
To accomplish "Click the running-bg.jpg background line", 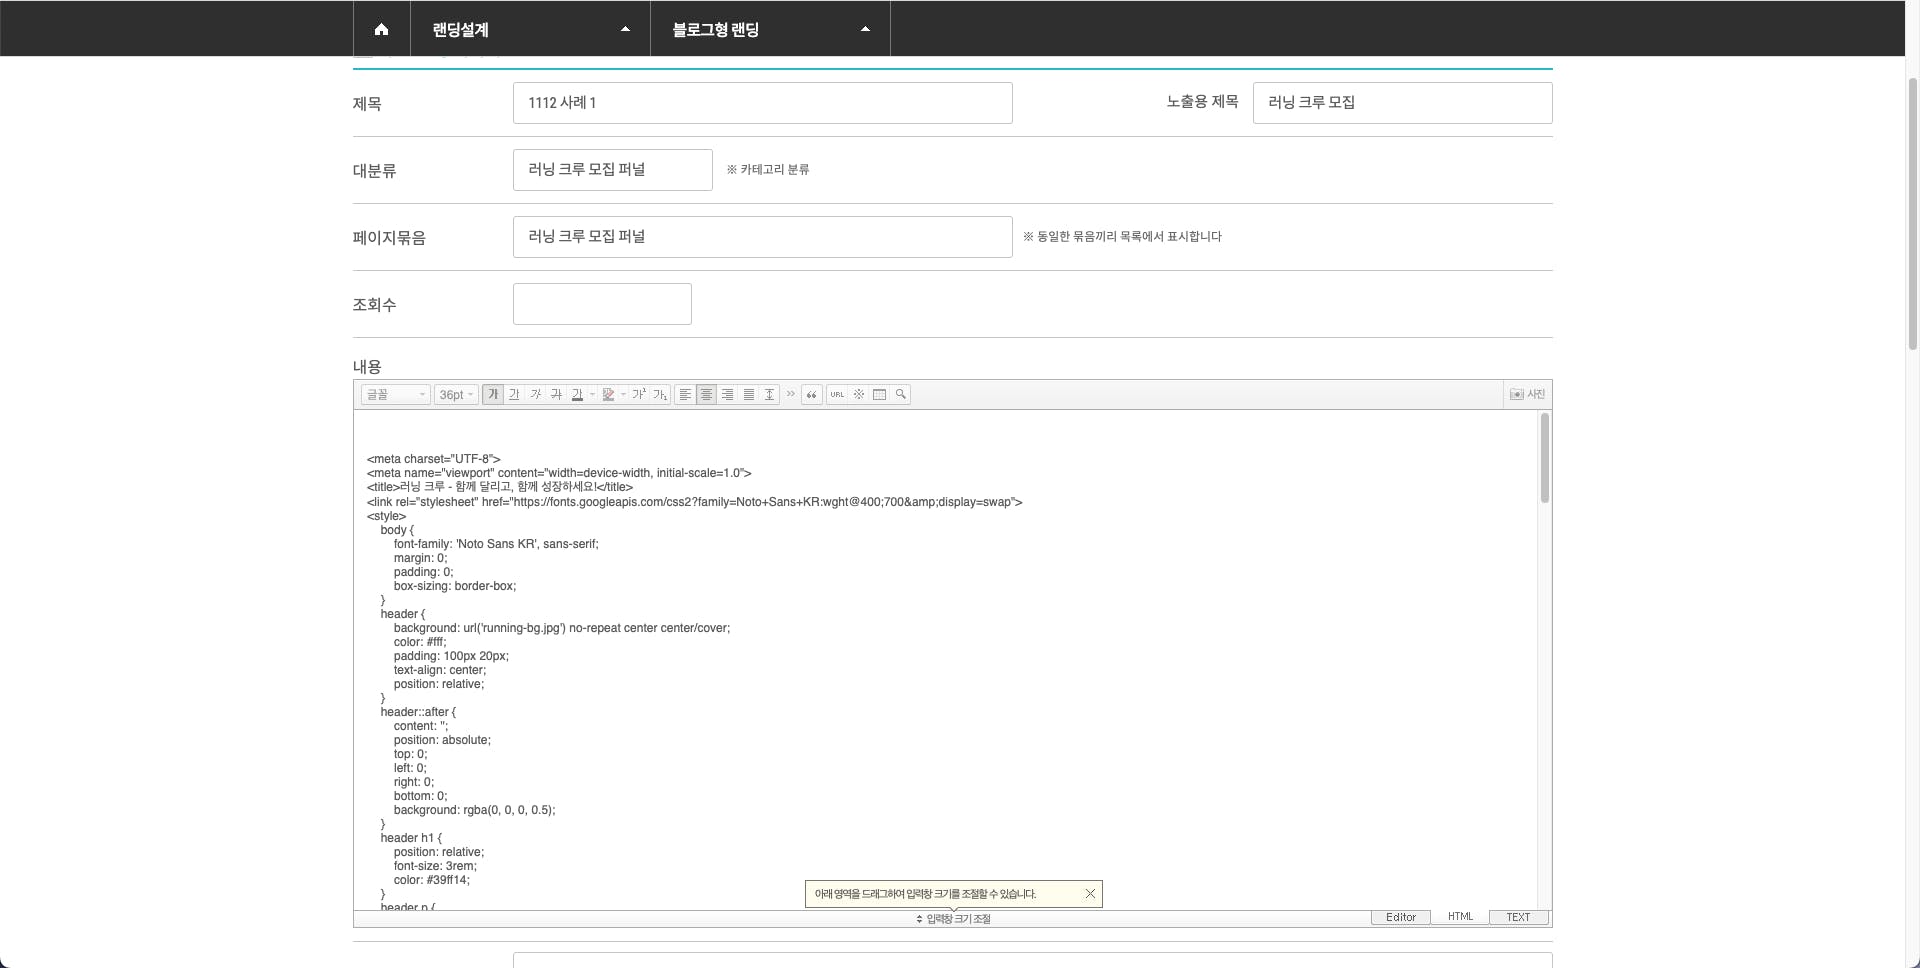I will [x=562, y=628].
